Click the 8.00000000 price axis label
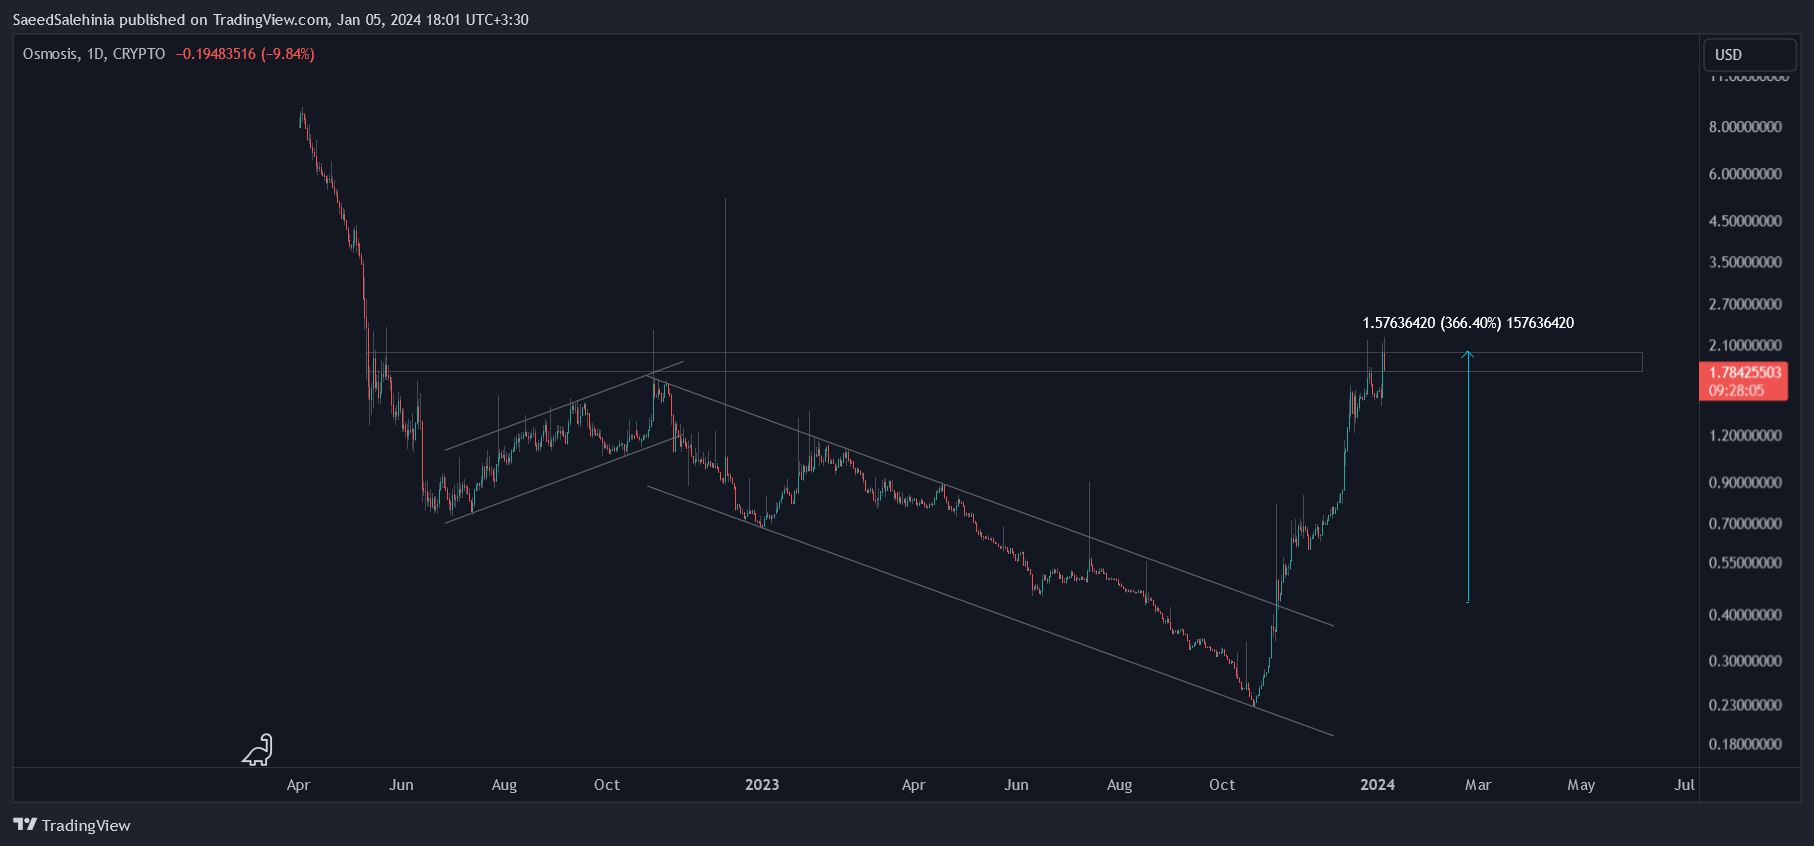1814x846 pixels. pos(1745,127)
